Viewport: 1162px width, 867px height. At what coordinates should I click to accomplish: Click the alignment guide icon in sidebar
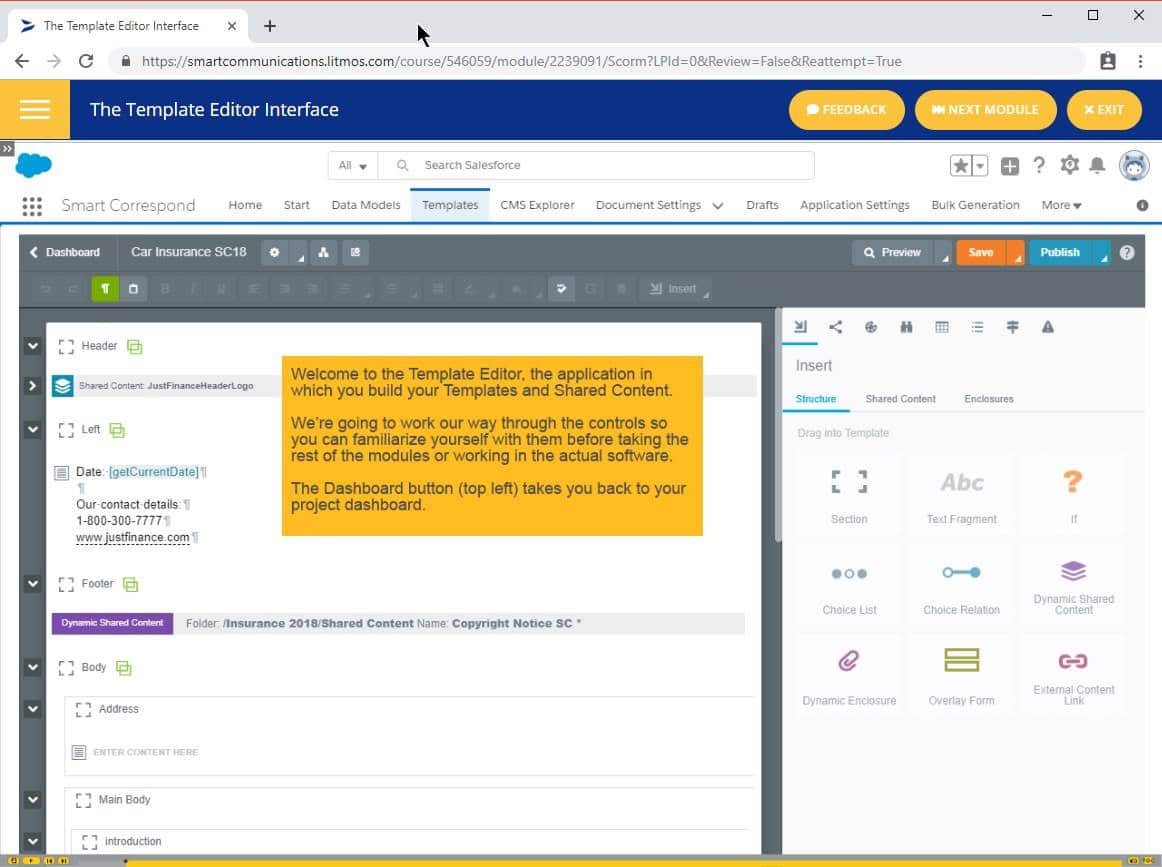[1012, 327]
